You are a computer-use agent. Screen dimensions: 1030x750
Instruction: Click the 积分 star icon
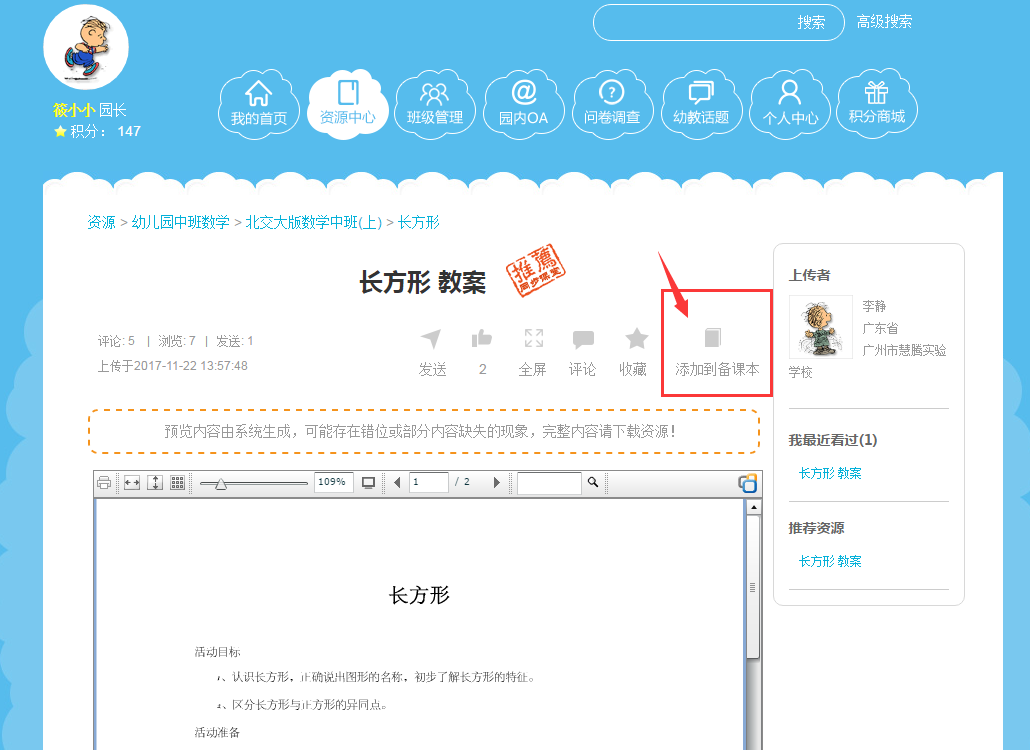pyautogui.click(x=60, y=131)
